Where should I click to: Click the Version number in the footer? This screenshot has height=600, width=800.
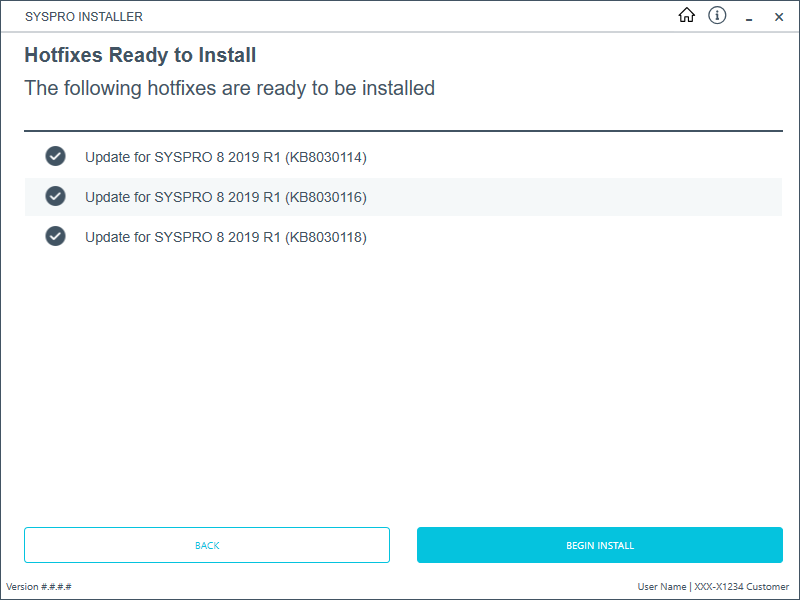coord(39,587)
